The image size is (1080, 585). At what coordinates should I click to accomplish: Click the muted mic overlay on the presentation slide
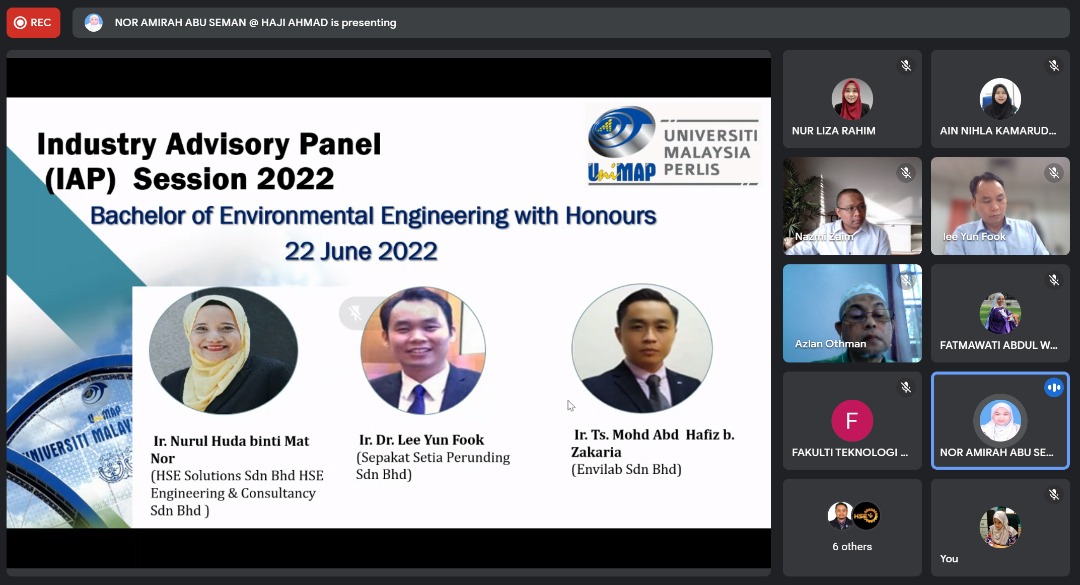(x=355, y=313)
